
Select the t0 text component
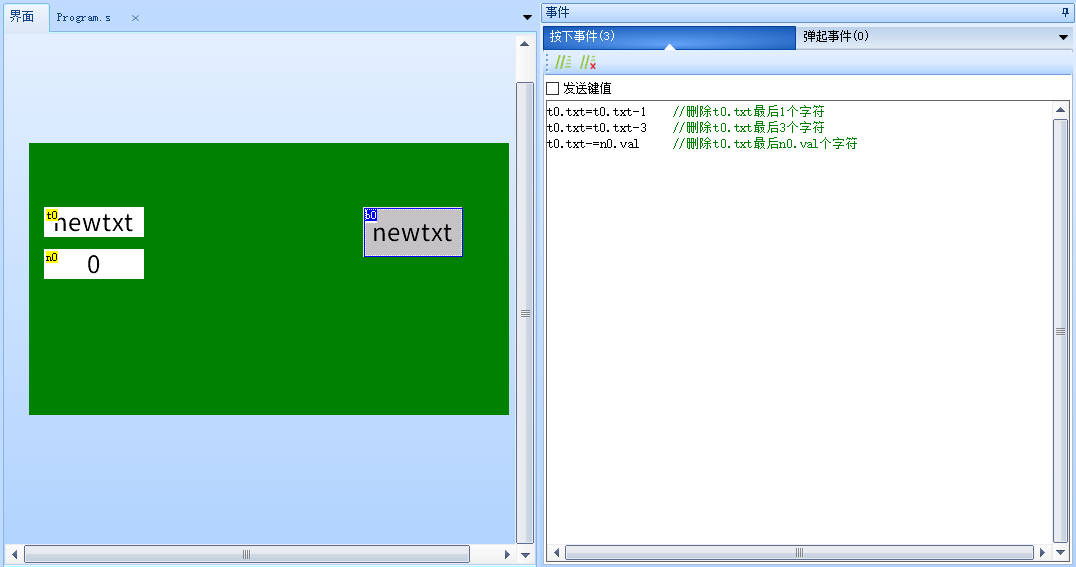[94, 222]
